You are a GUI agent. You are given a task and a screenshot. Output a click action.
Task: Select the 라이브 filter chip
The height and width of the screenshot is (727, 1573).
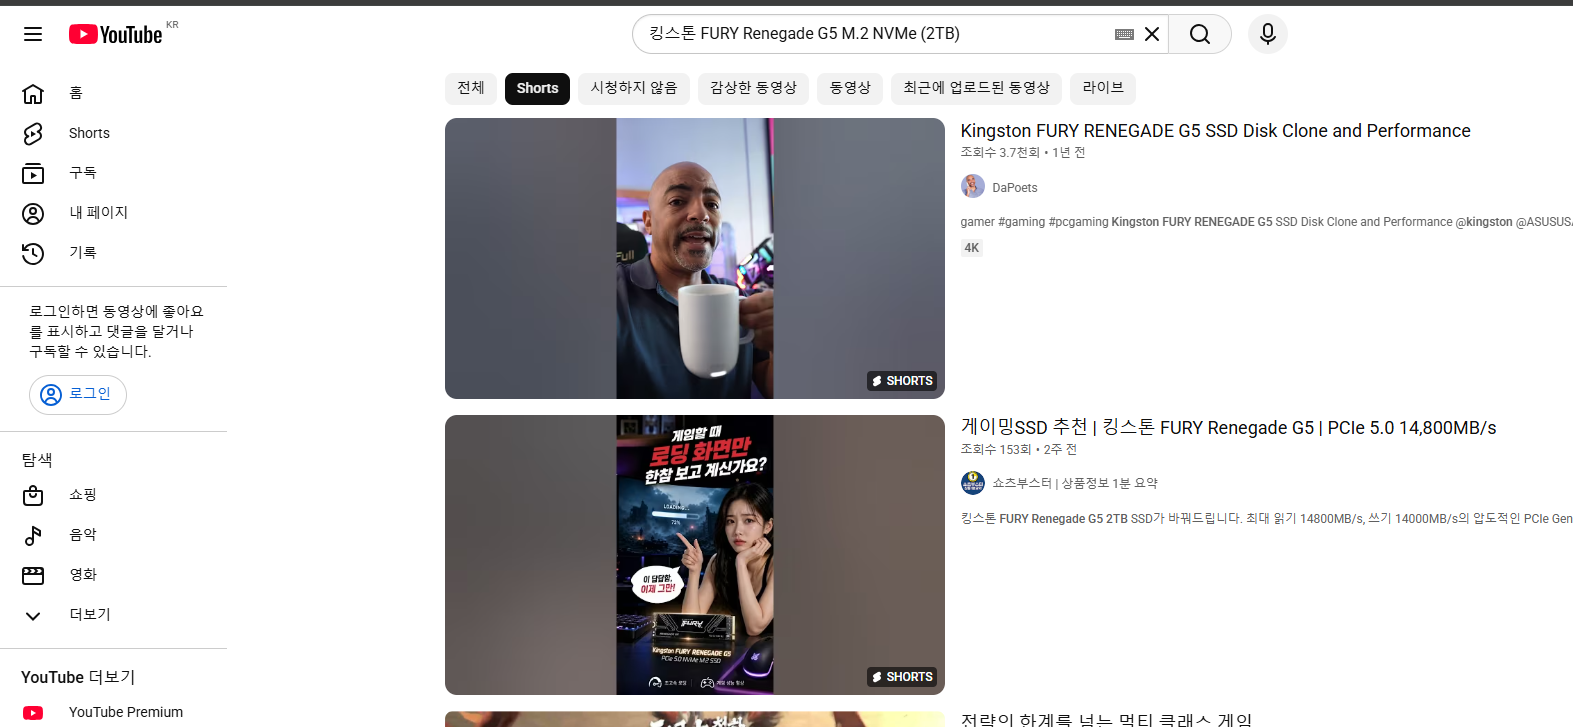[x=1103, y=88]
